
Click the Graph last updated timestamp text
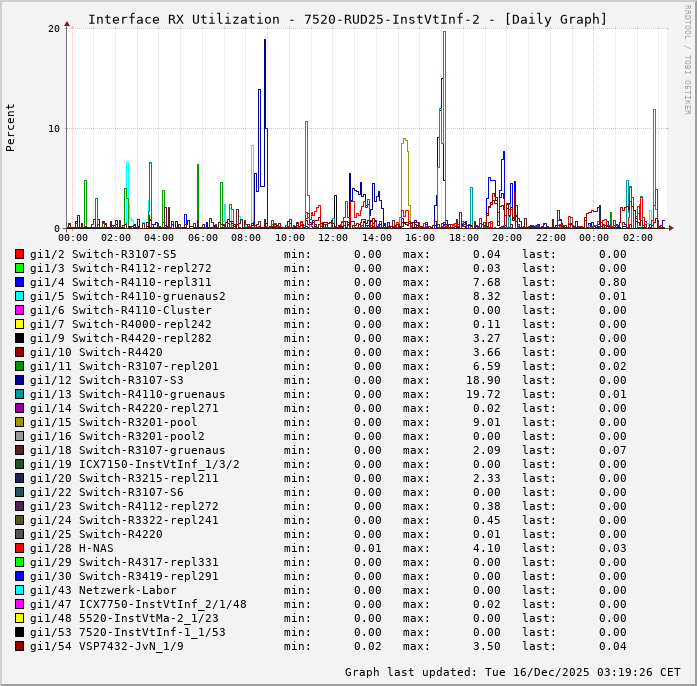click(512, 672)
